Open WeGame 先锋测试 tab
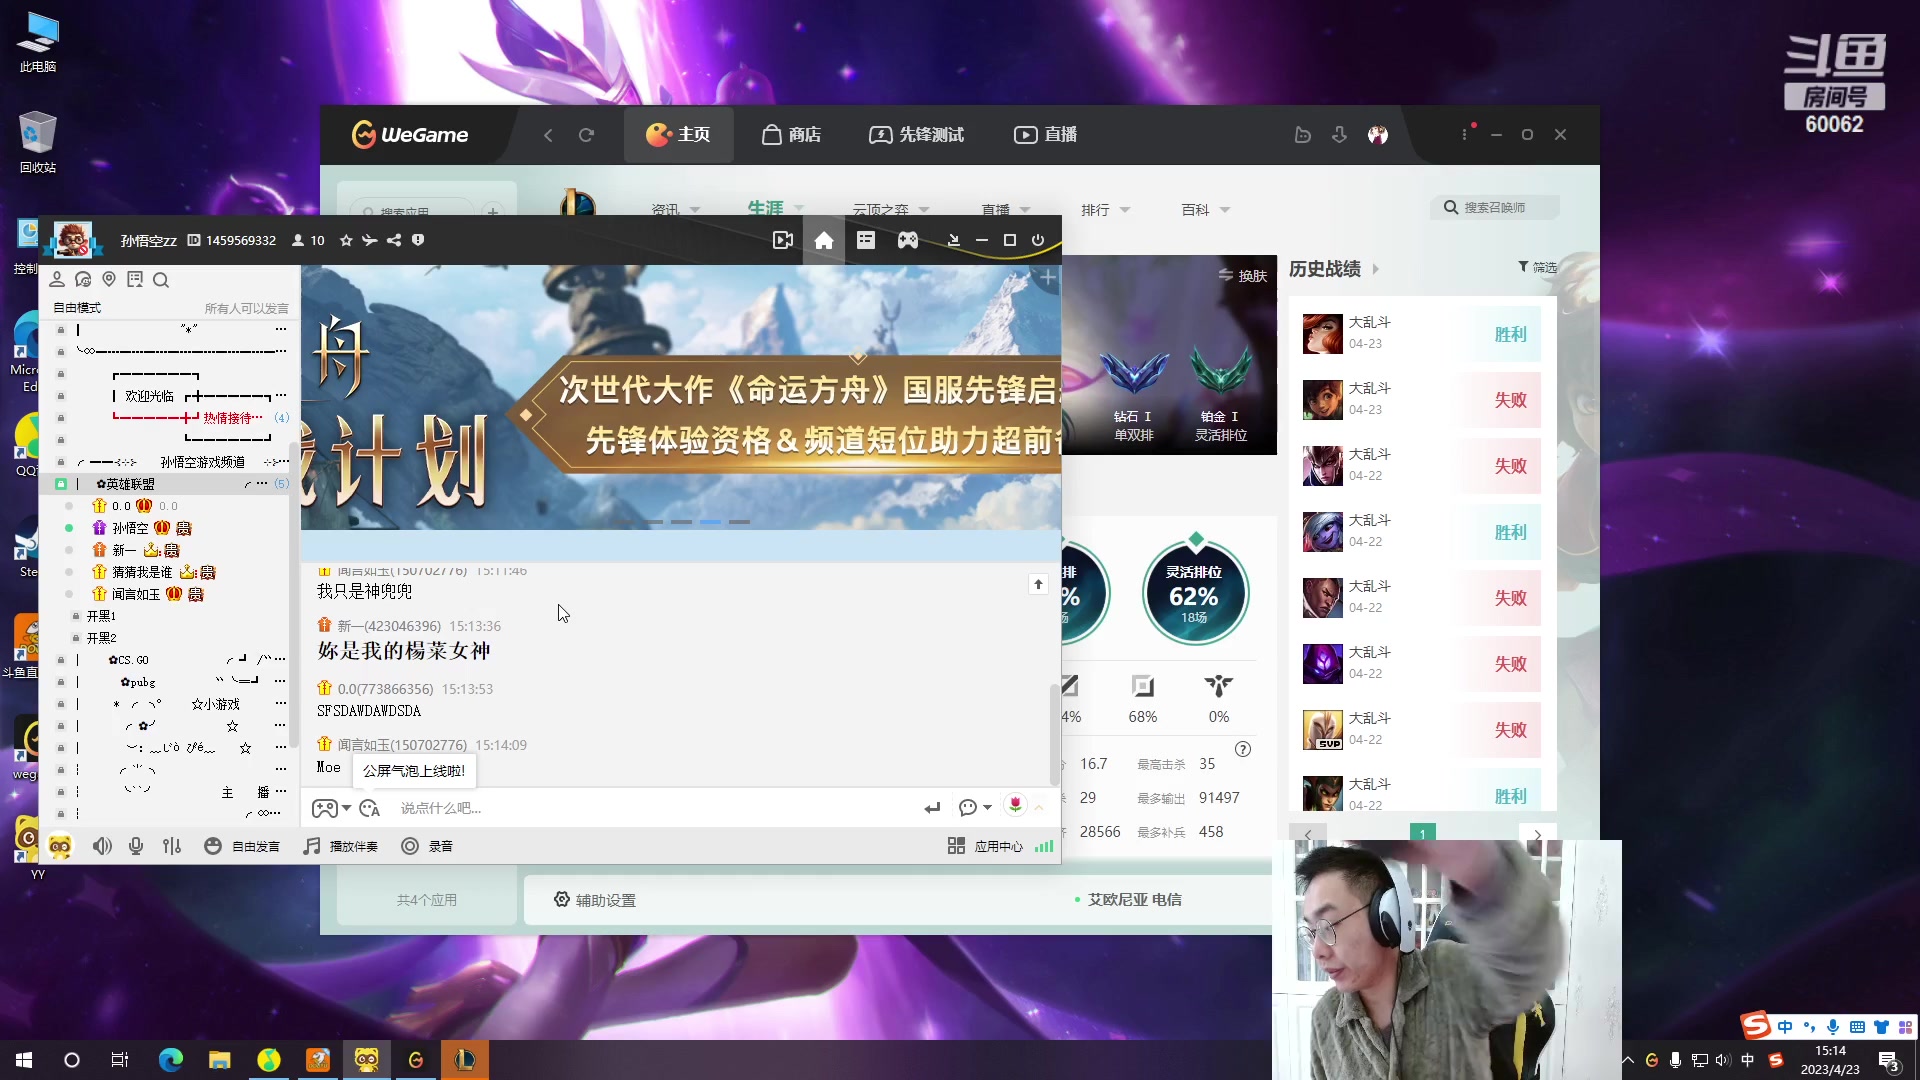 pyautogui.click(x=916, y=135)
